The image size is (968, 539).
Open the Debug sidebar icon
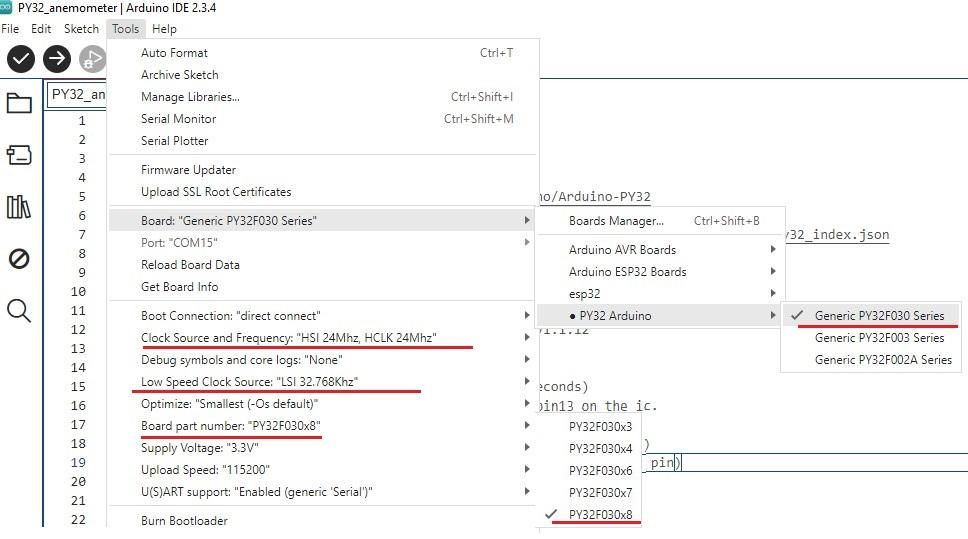19,259
